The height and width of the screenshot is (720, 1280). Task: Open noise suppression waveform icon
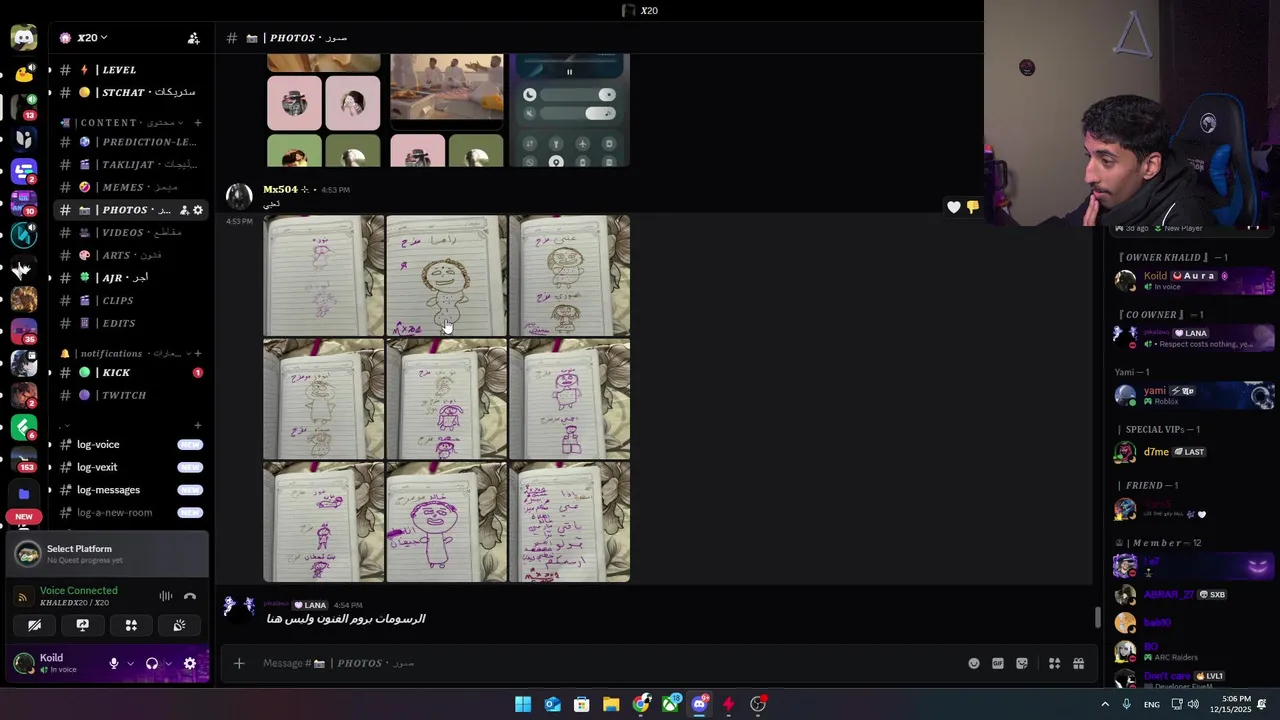point(166,597)
